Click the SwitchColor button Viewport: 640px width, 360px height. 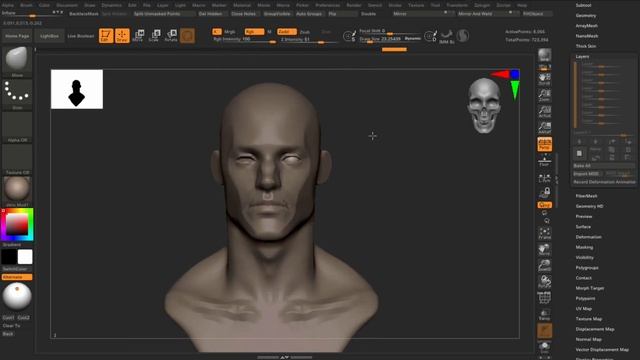click(15, 269)
